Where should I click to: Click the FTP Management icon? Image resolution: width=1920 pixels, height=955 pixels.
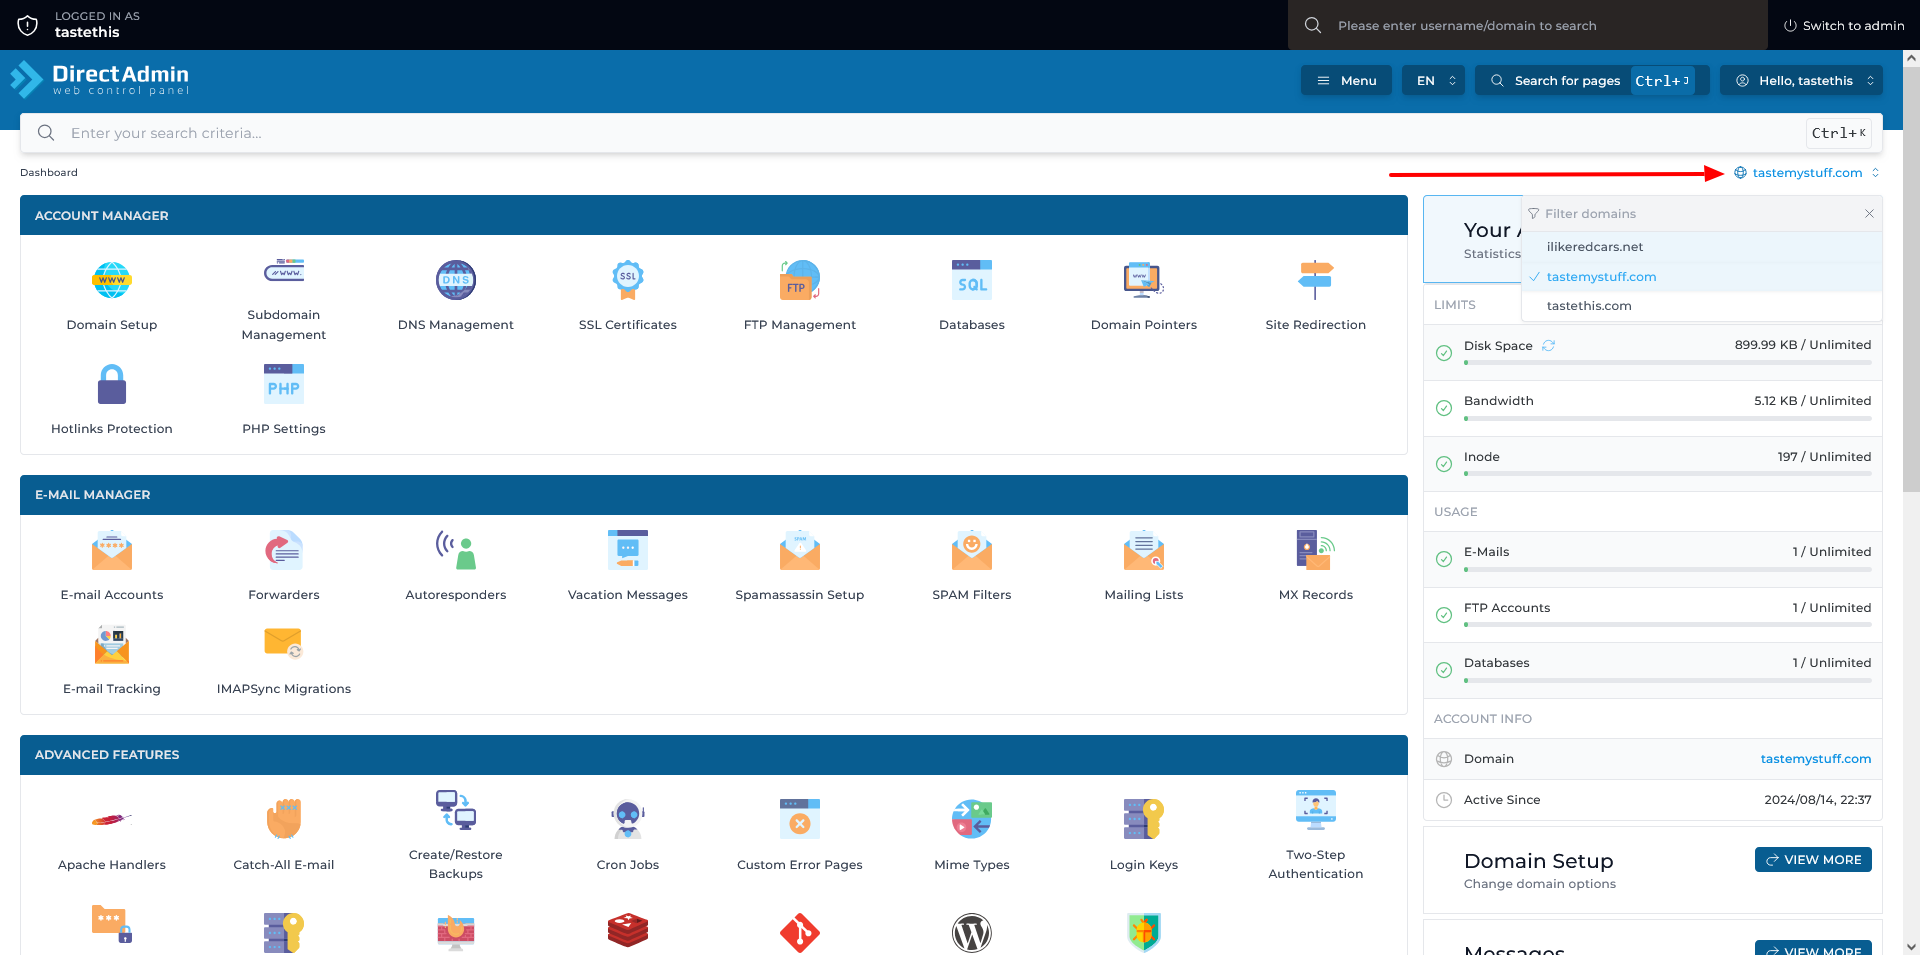click(799, 281)
